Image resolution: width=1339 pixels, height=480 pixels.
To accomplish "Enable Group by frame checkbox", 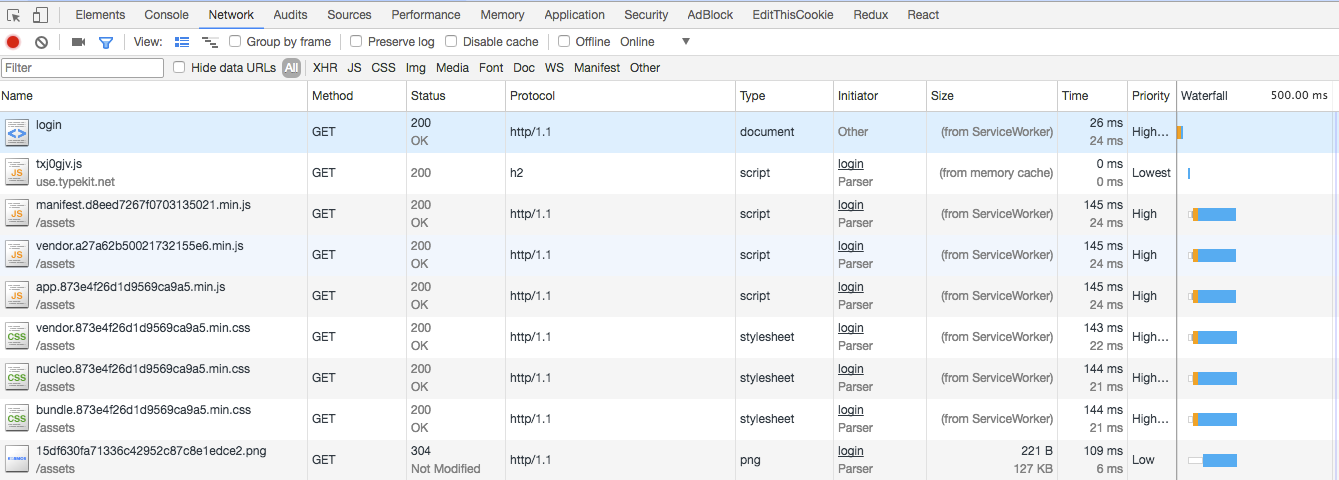I will click(x=235, y=42).
